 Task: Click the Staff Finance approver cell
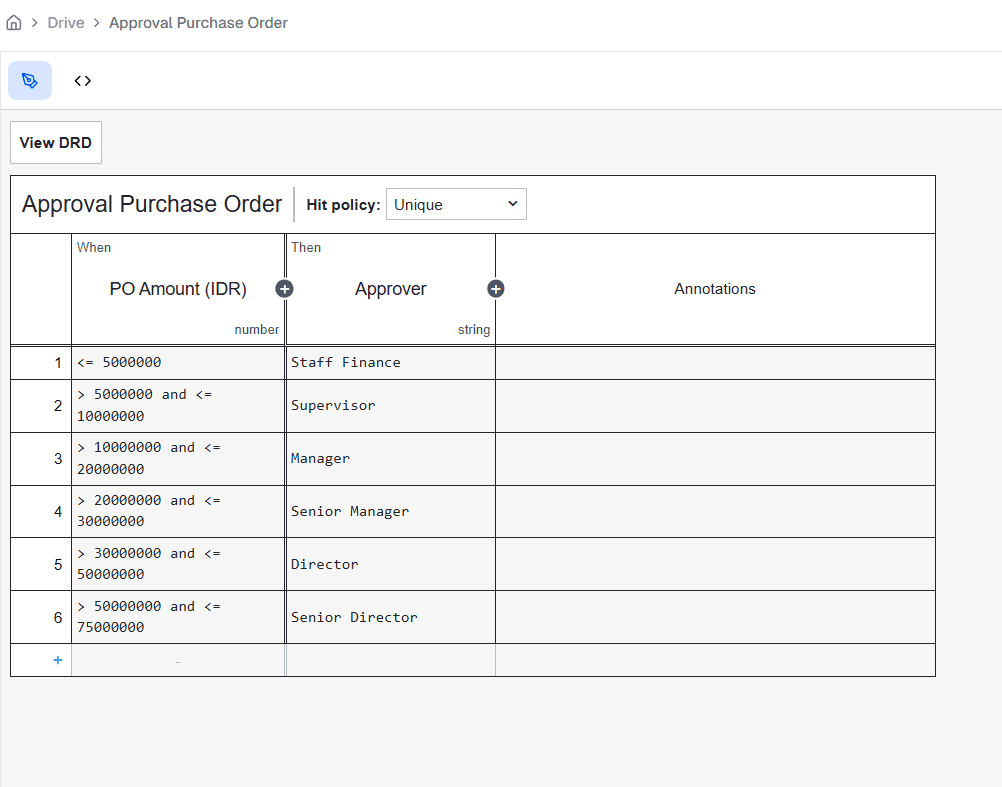click(390, 362)
